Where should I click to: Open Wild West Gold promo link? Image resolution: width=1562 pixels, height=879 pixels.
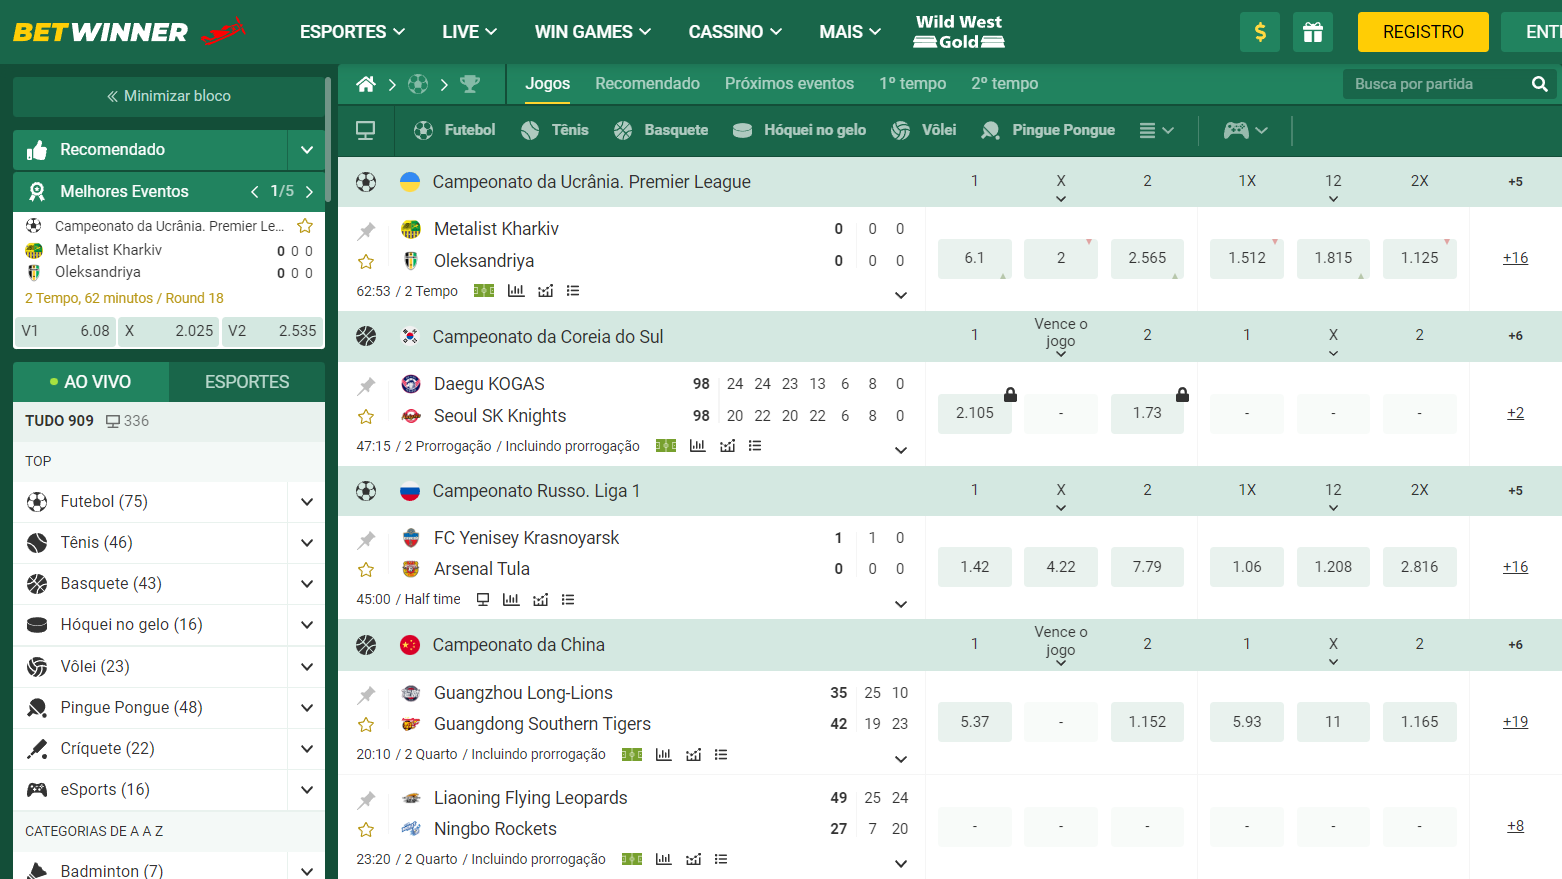[959, 32]
